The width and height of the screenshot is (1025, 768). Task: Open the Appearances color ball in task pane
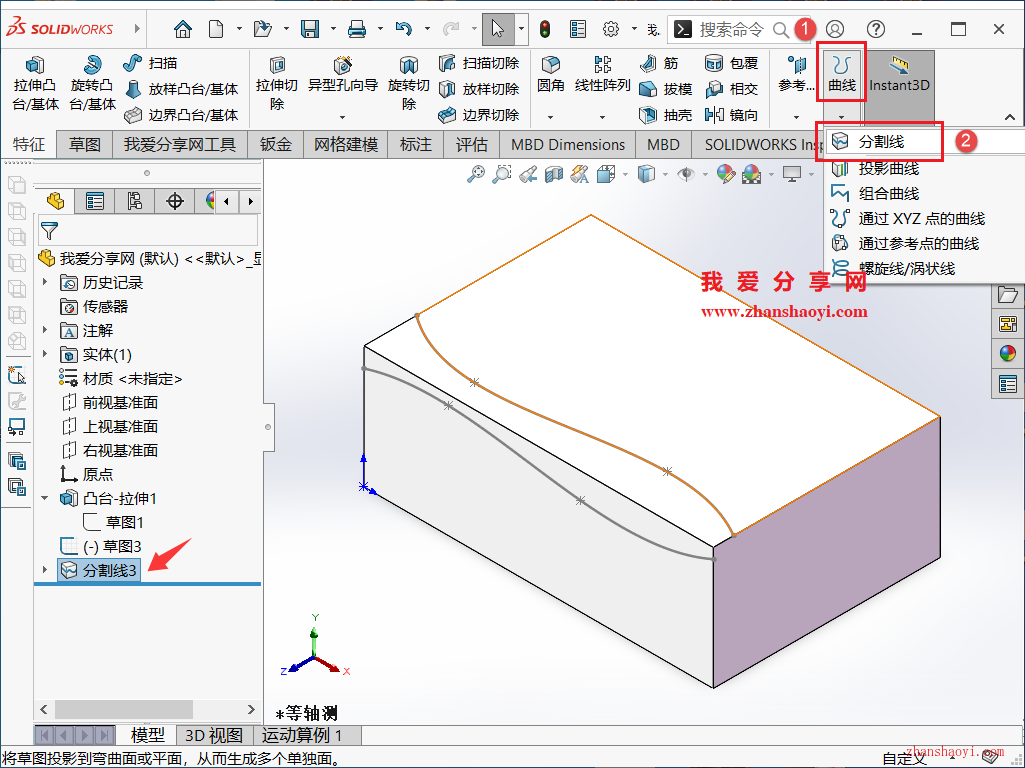coord(1007,354)
